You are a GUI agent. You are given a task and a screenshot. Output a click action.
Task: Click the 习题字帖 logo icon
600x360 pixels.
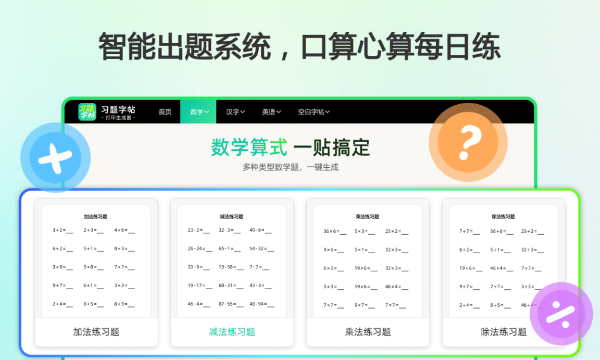(x=87, y=112)
